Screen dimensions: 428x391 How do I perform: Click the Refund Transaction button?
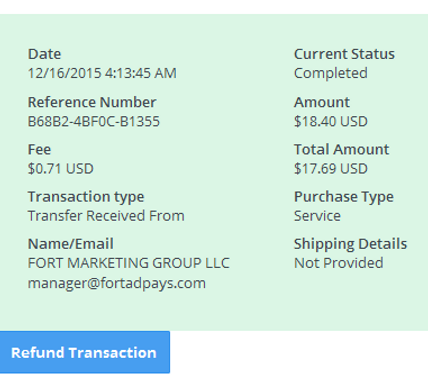pos(85,352)
